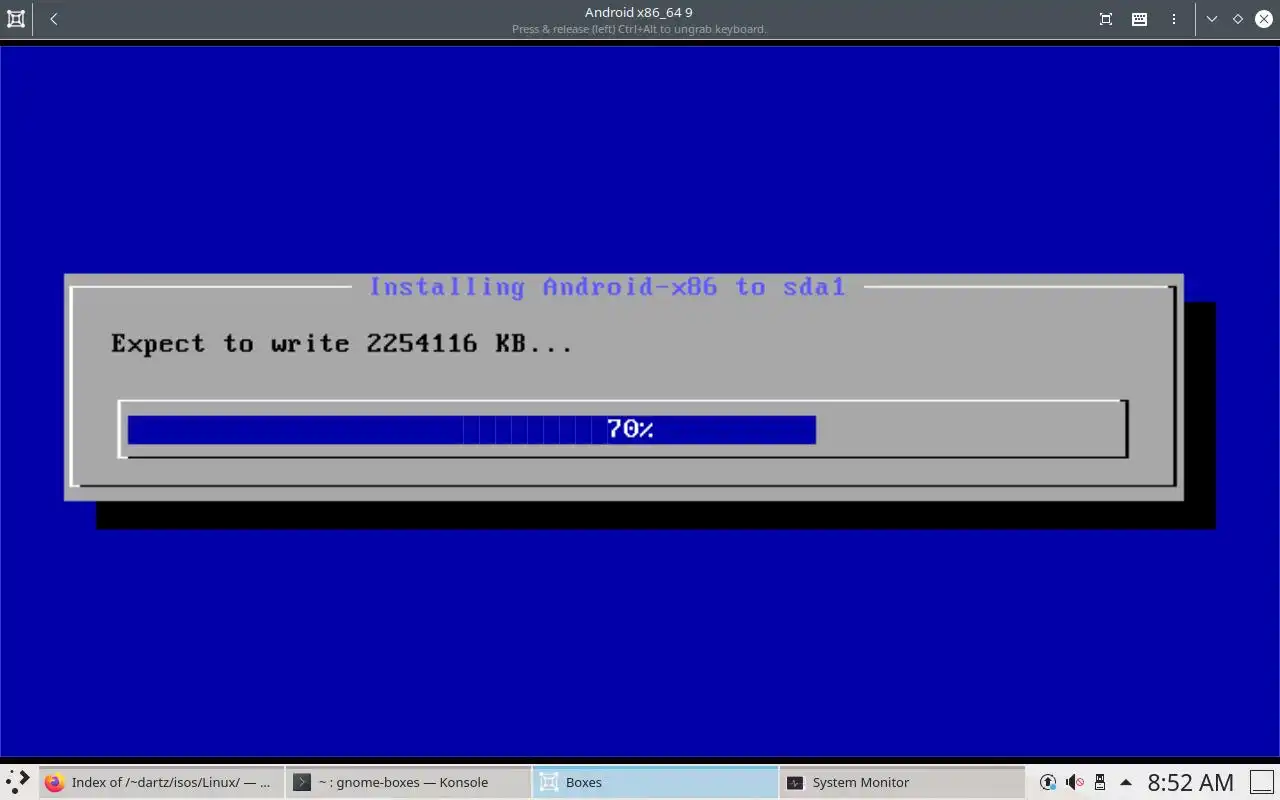Screen dimensions: 1280x800
Task: Click the Boxes app icon in the header
Action: coord(16,19)
